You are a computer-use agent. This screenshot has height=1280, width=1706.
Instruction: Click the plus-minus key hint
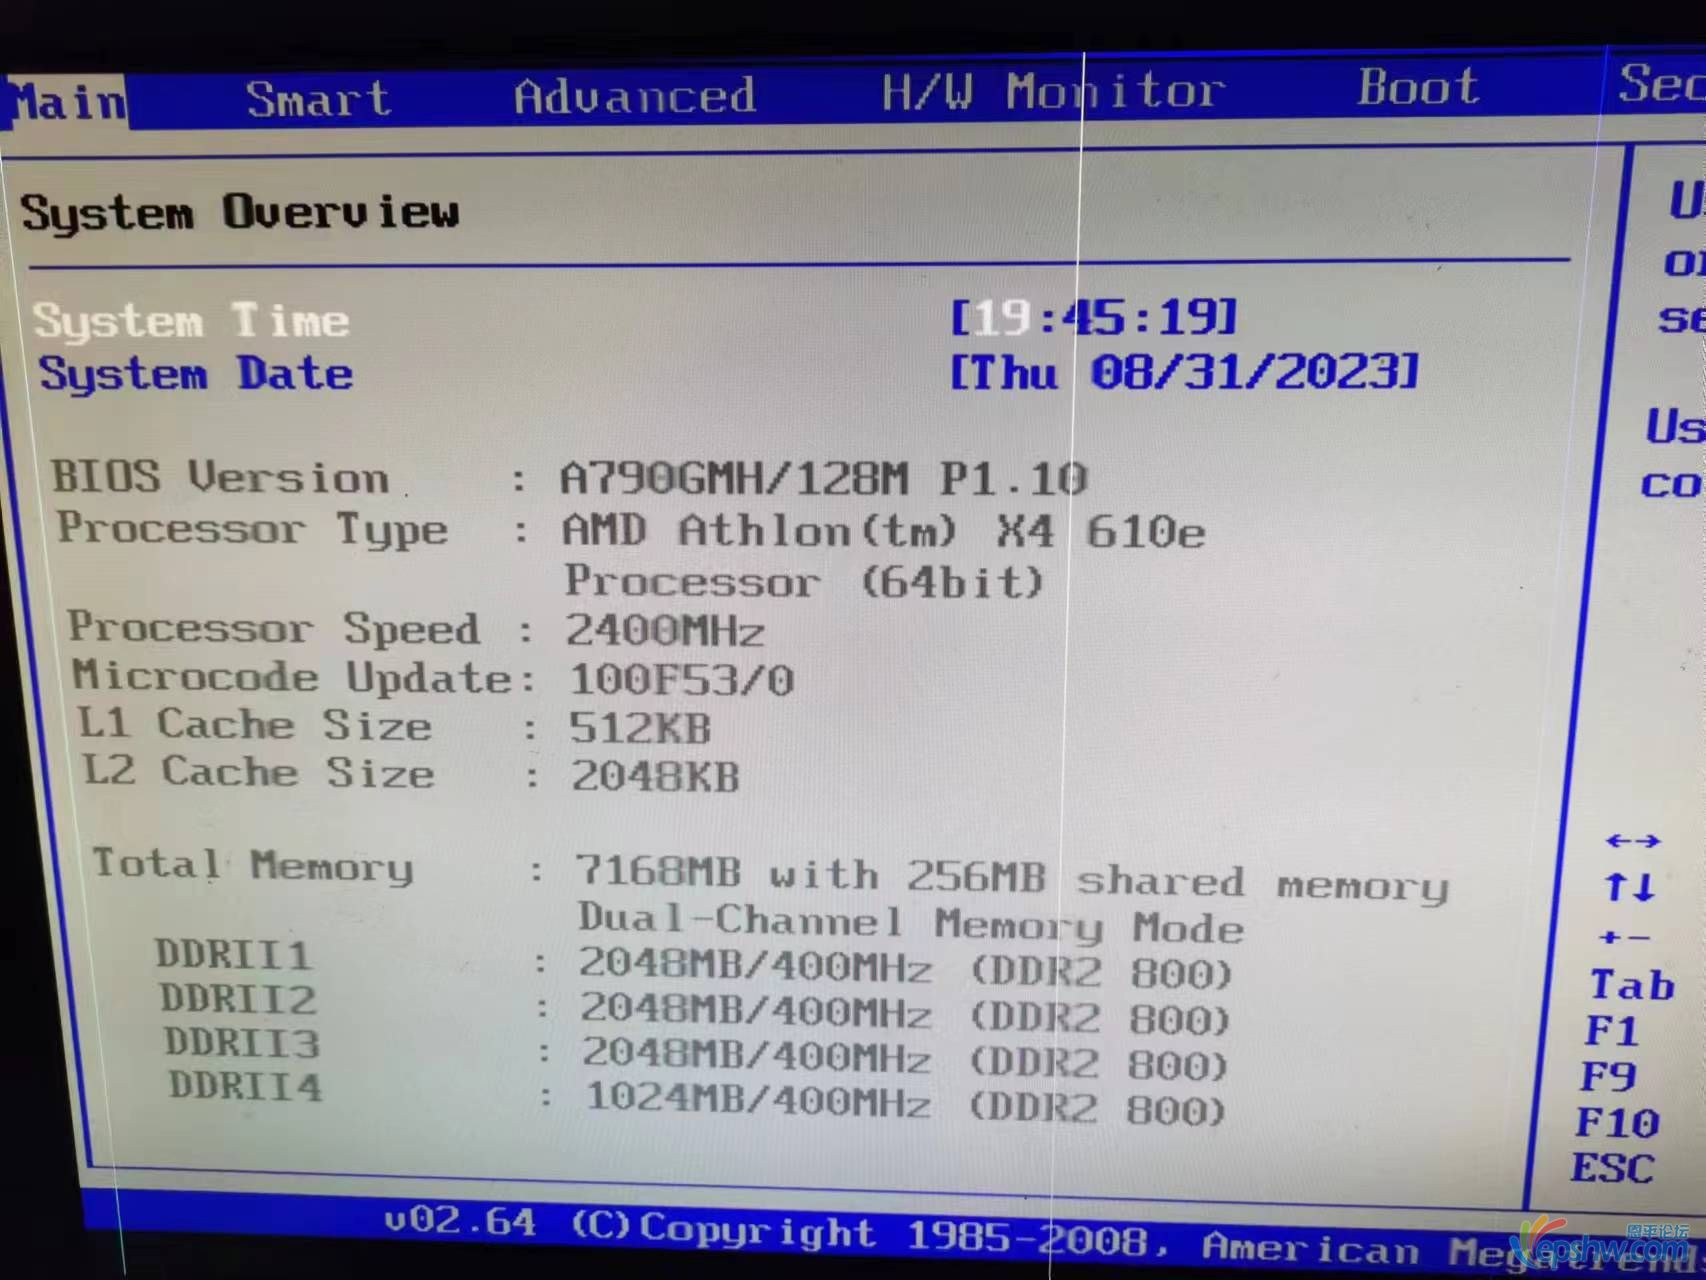1624,938
